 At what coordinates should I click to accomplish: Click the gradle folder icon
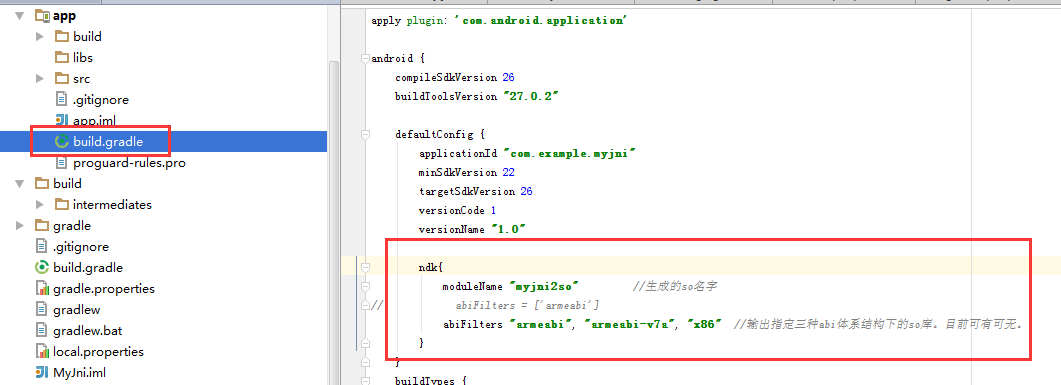click(x=42, y=225)
